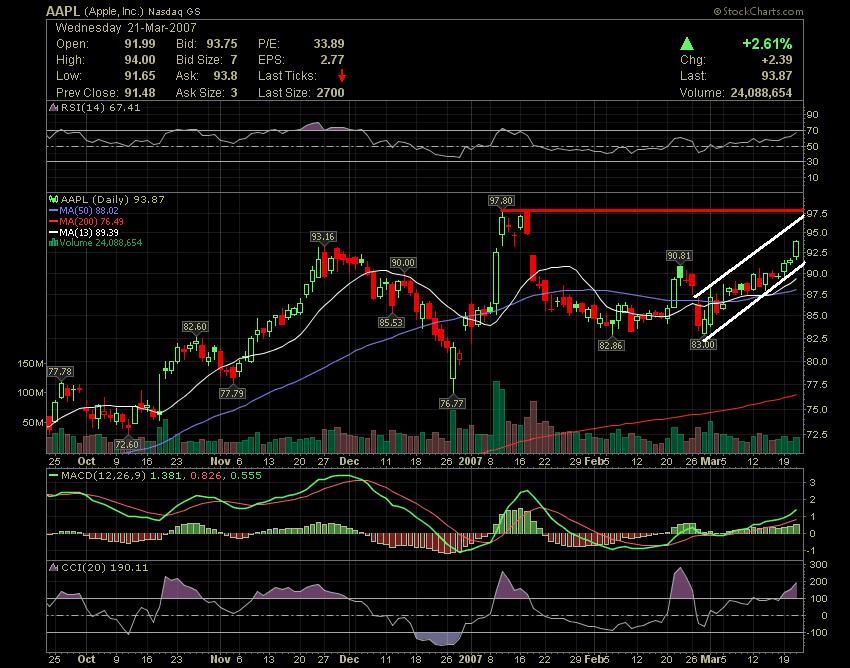
Task: Click the 300 CCI axis label
Action: coord(817,565)
